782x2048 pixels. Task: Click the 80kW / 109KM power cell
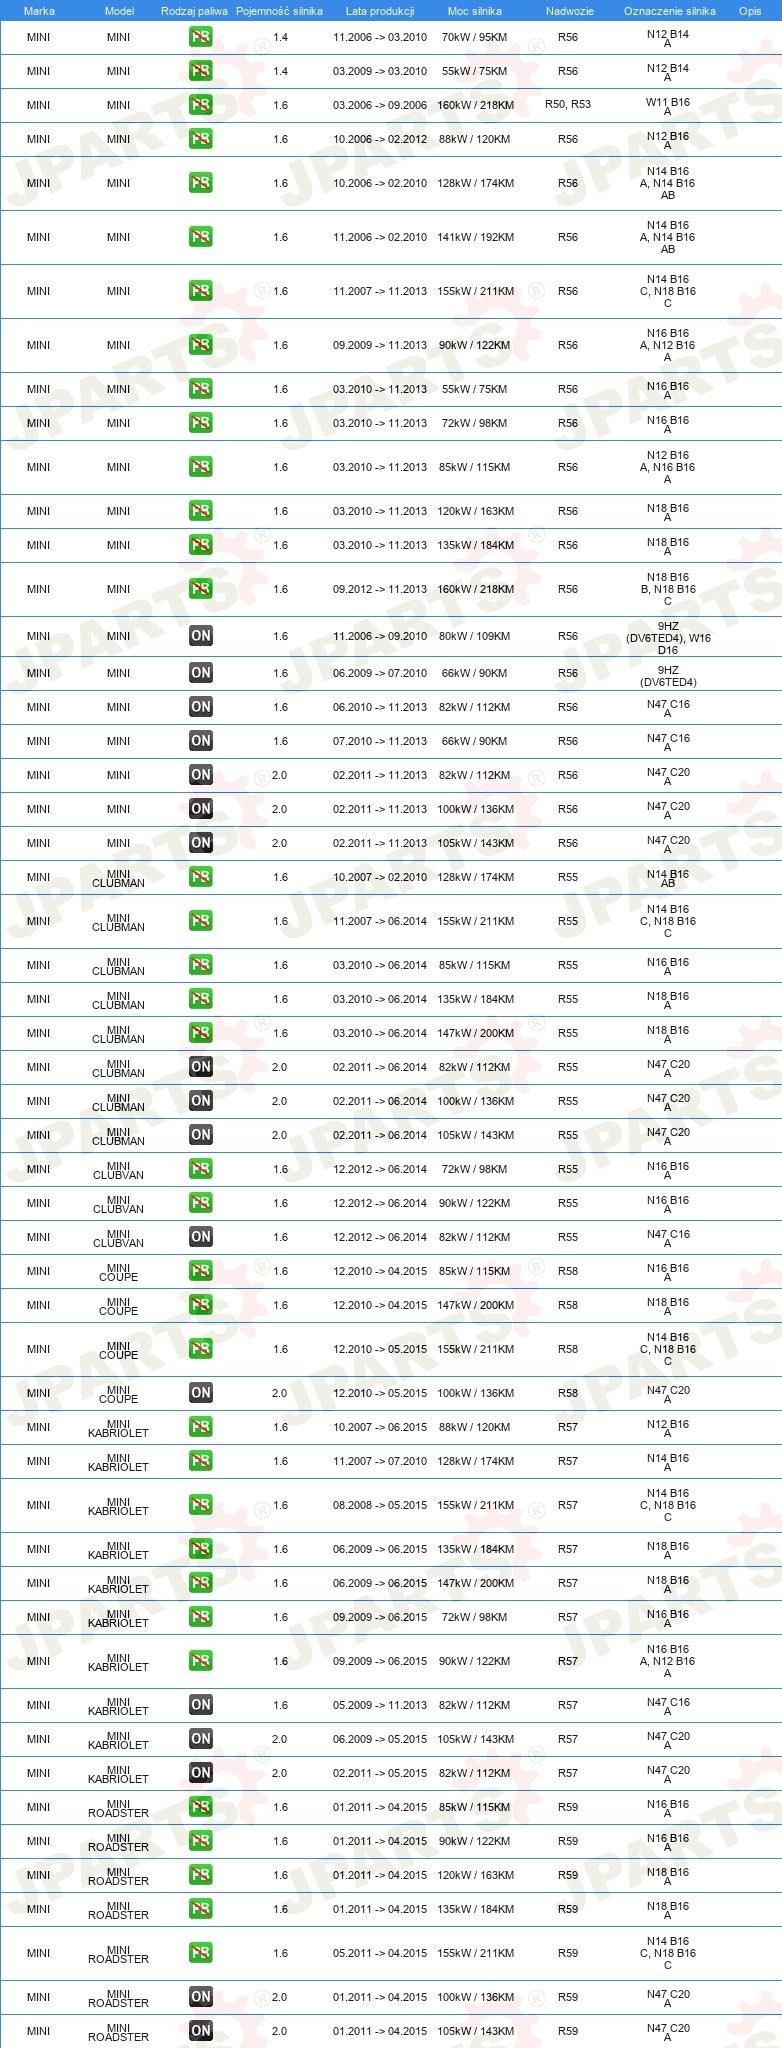click(474, 636)
